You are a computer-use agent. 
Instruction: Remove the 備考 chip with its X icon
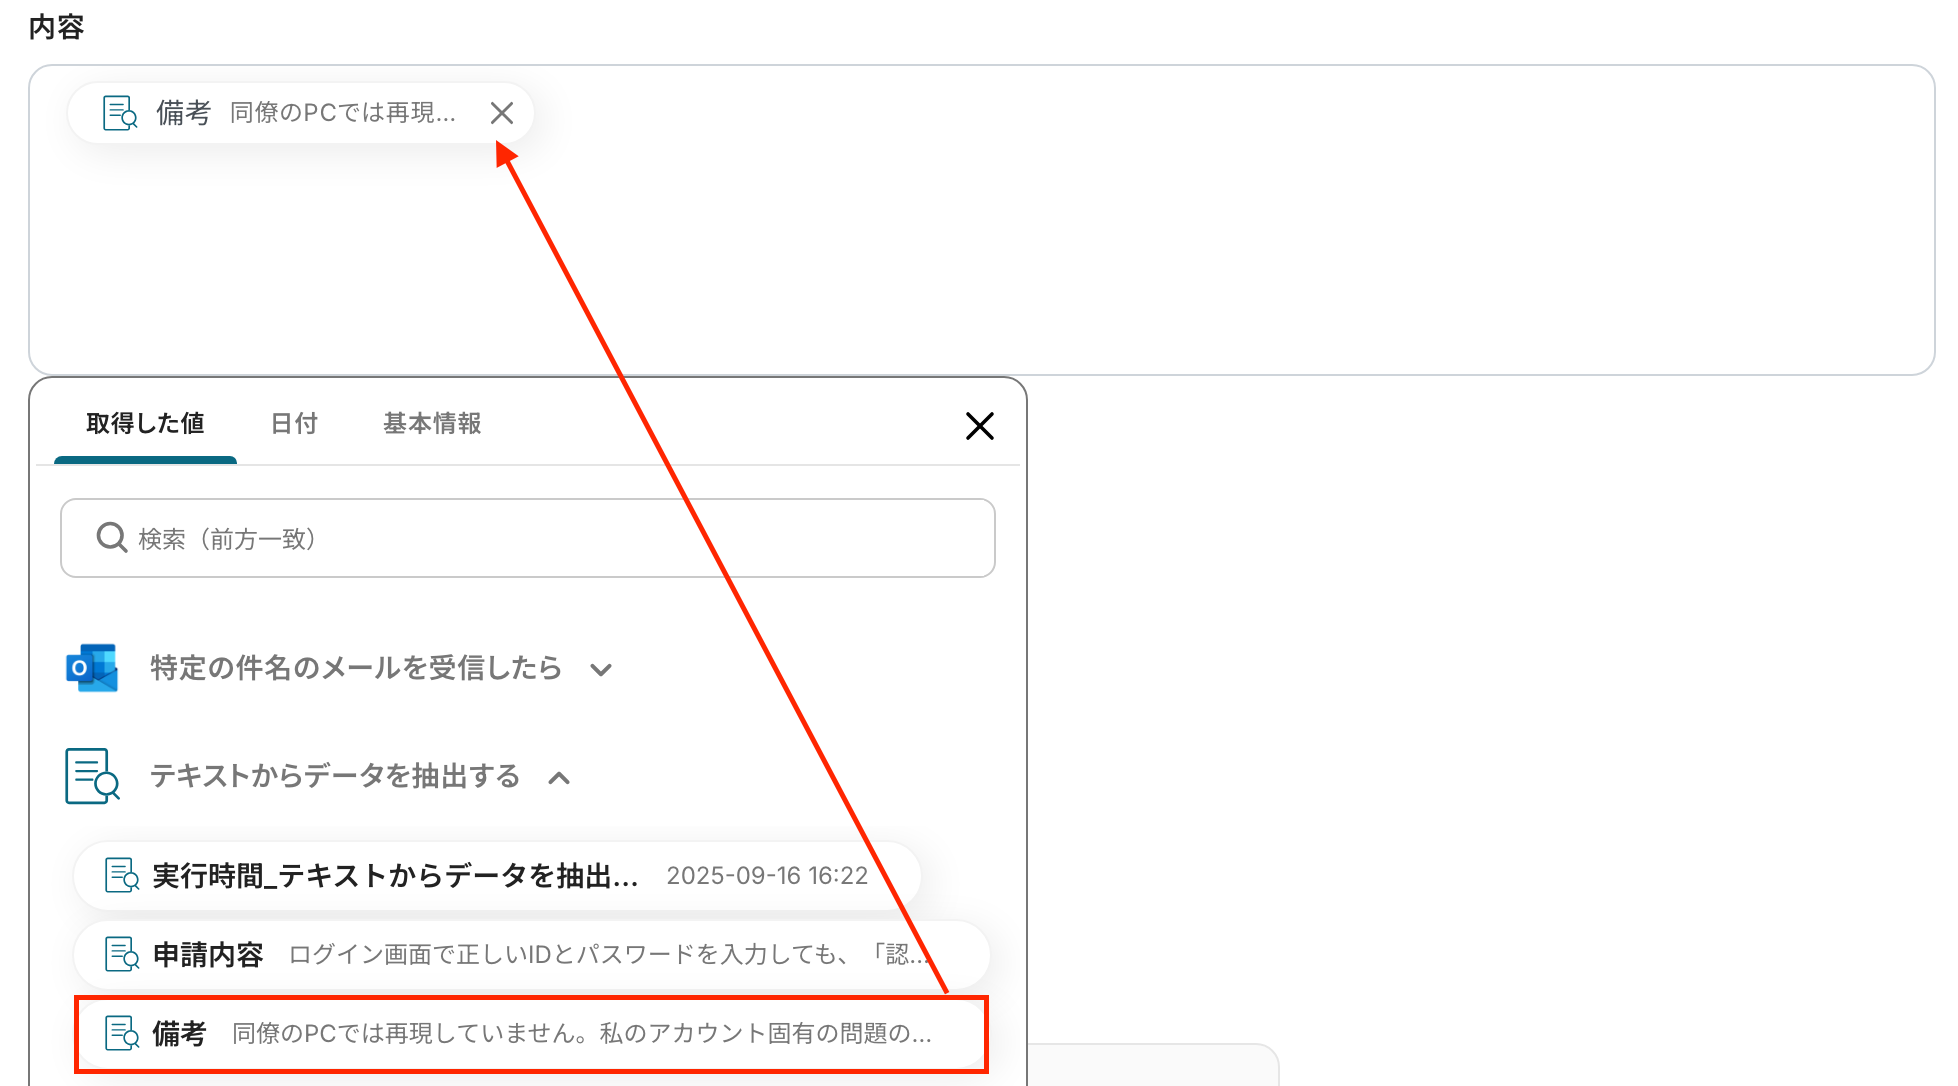pyautogui.click(x=502, y=113)
